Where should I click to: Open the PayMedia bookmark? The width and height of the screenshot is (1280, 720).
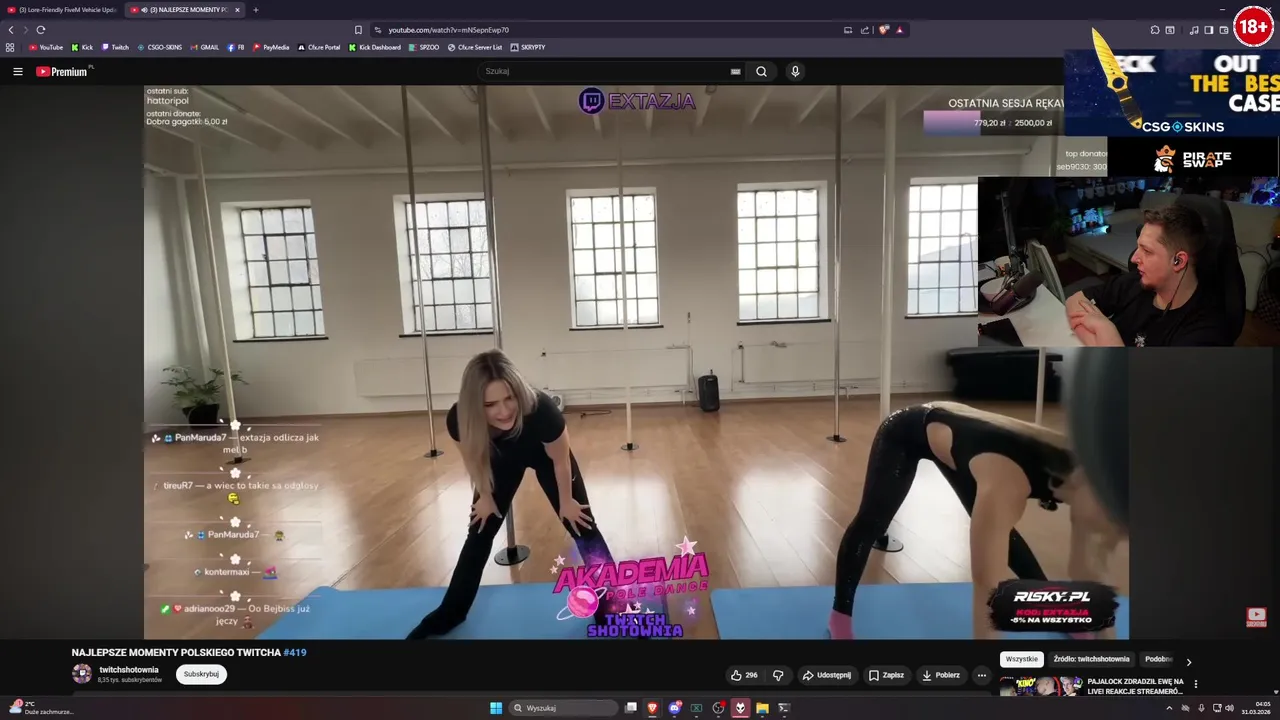pyautogui.click(x=271, y=47)
